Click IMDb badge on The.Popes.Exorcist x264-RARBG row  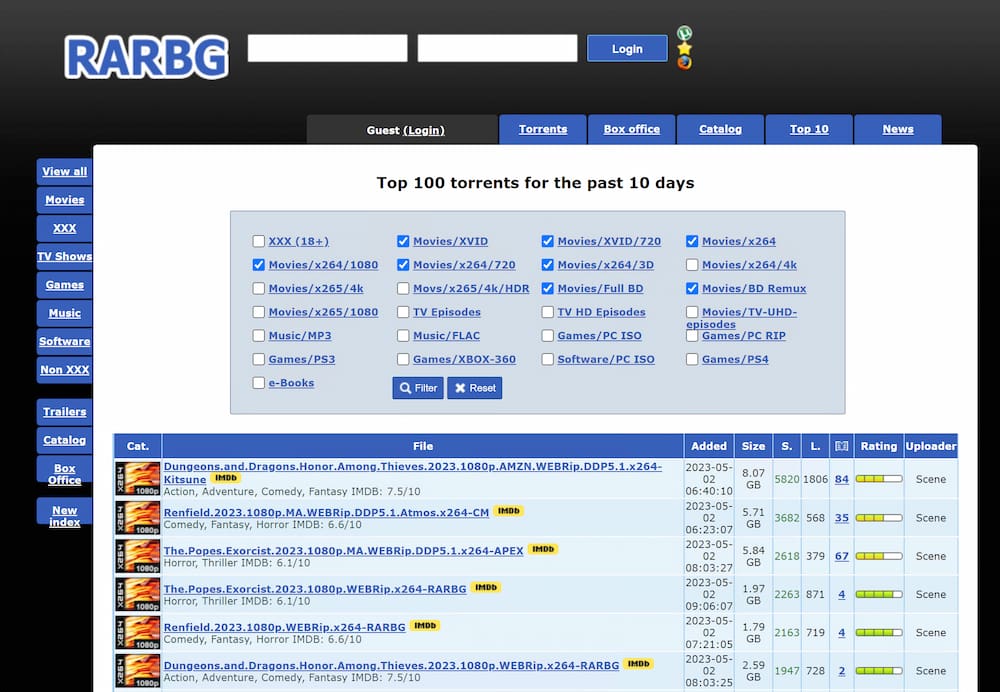click(486, 587)
